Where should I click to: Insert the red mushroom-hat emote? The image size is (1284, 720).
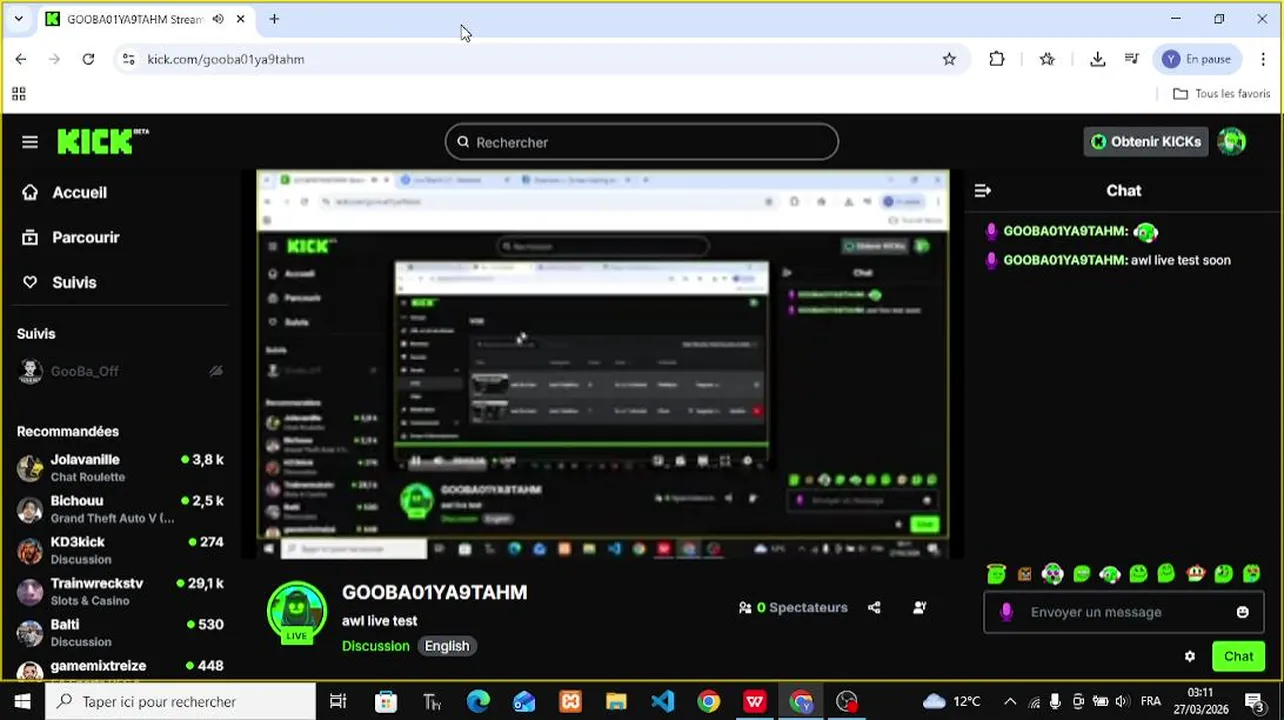(1195, 574)
